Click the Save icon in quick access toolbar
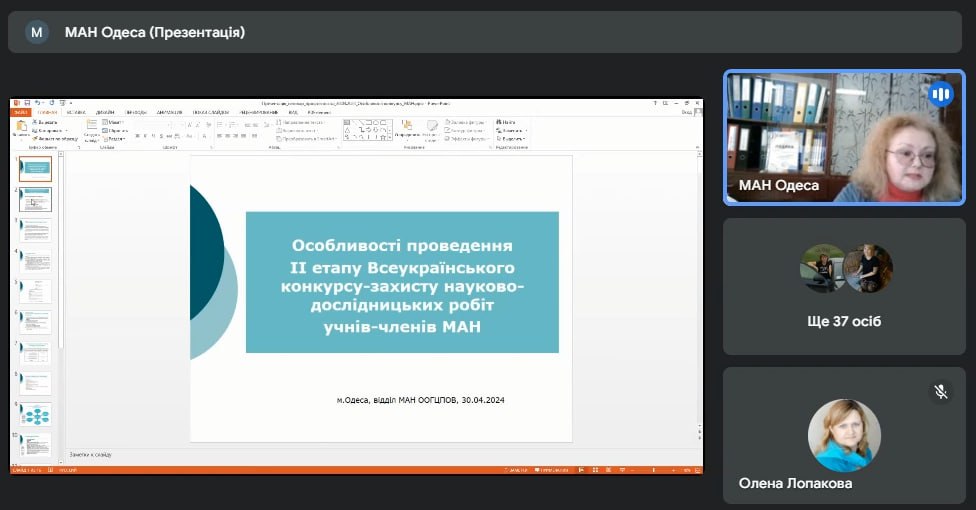Image resolution: width=976 pixels, height=510 pixels. pos(27,103)
